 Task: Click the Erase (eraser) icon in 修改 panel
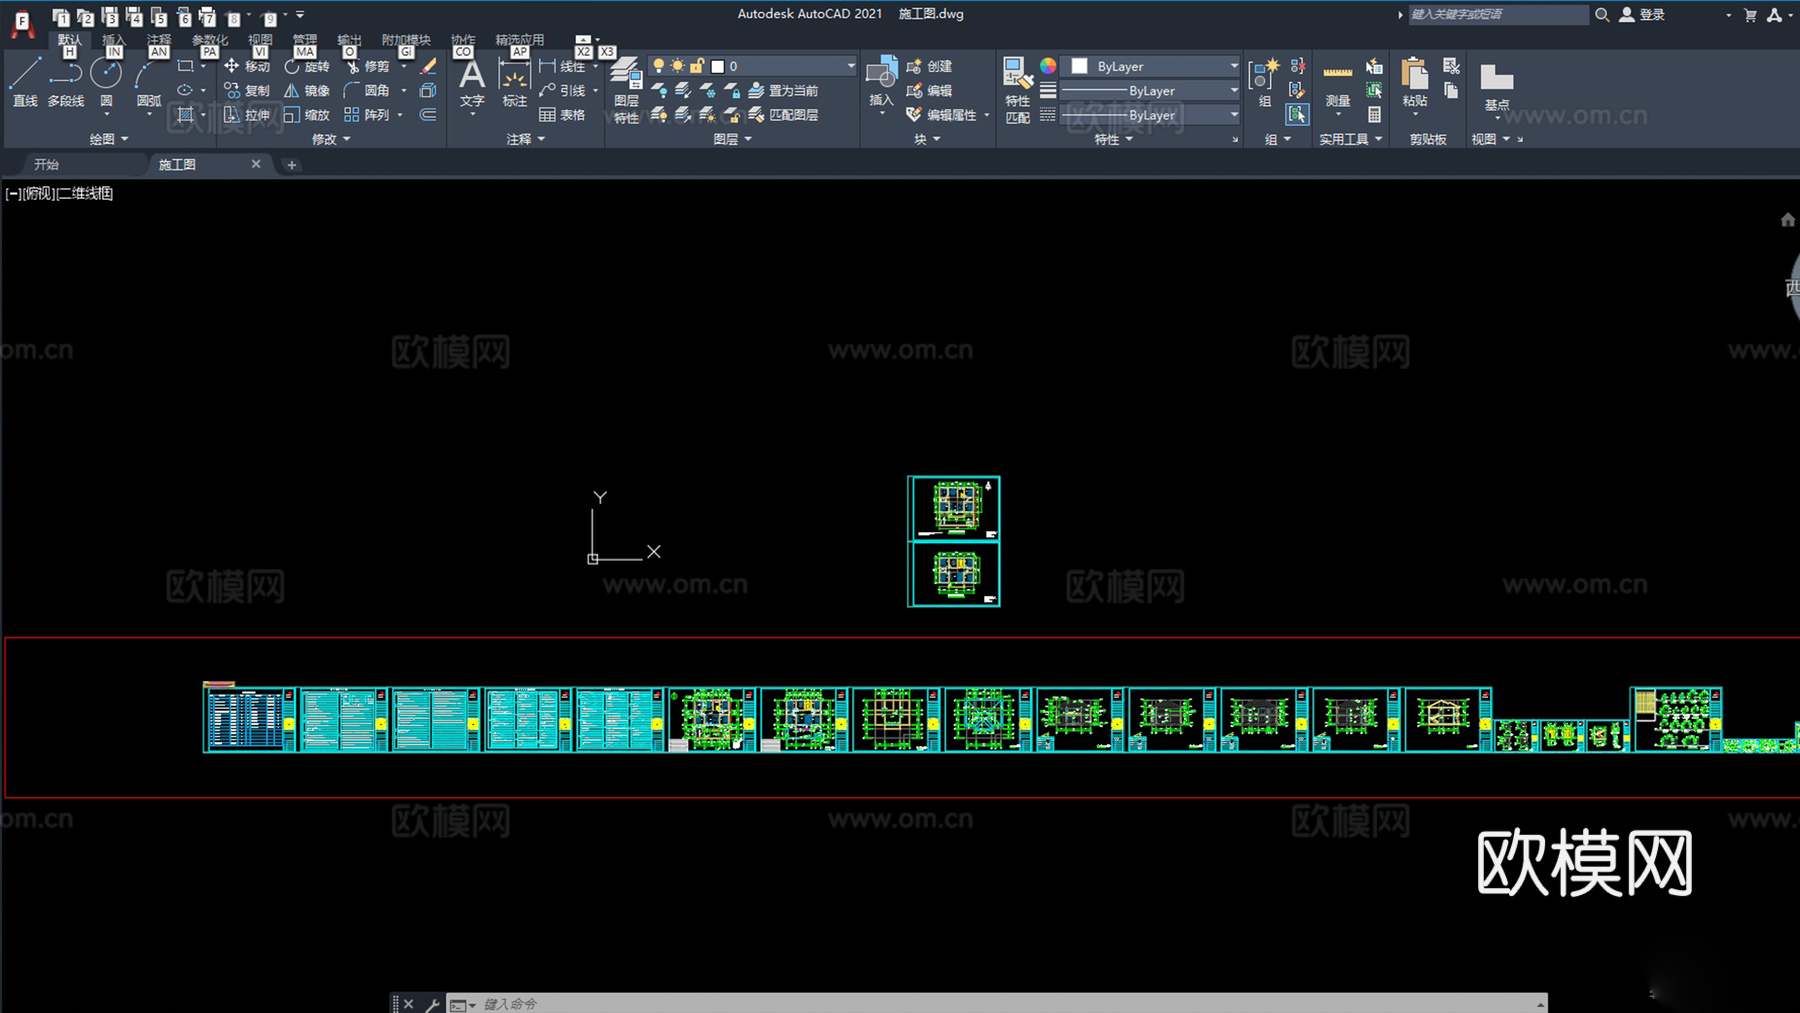pyautogui.click(x=428, y=66)
